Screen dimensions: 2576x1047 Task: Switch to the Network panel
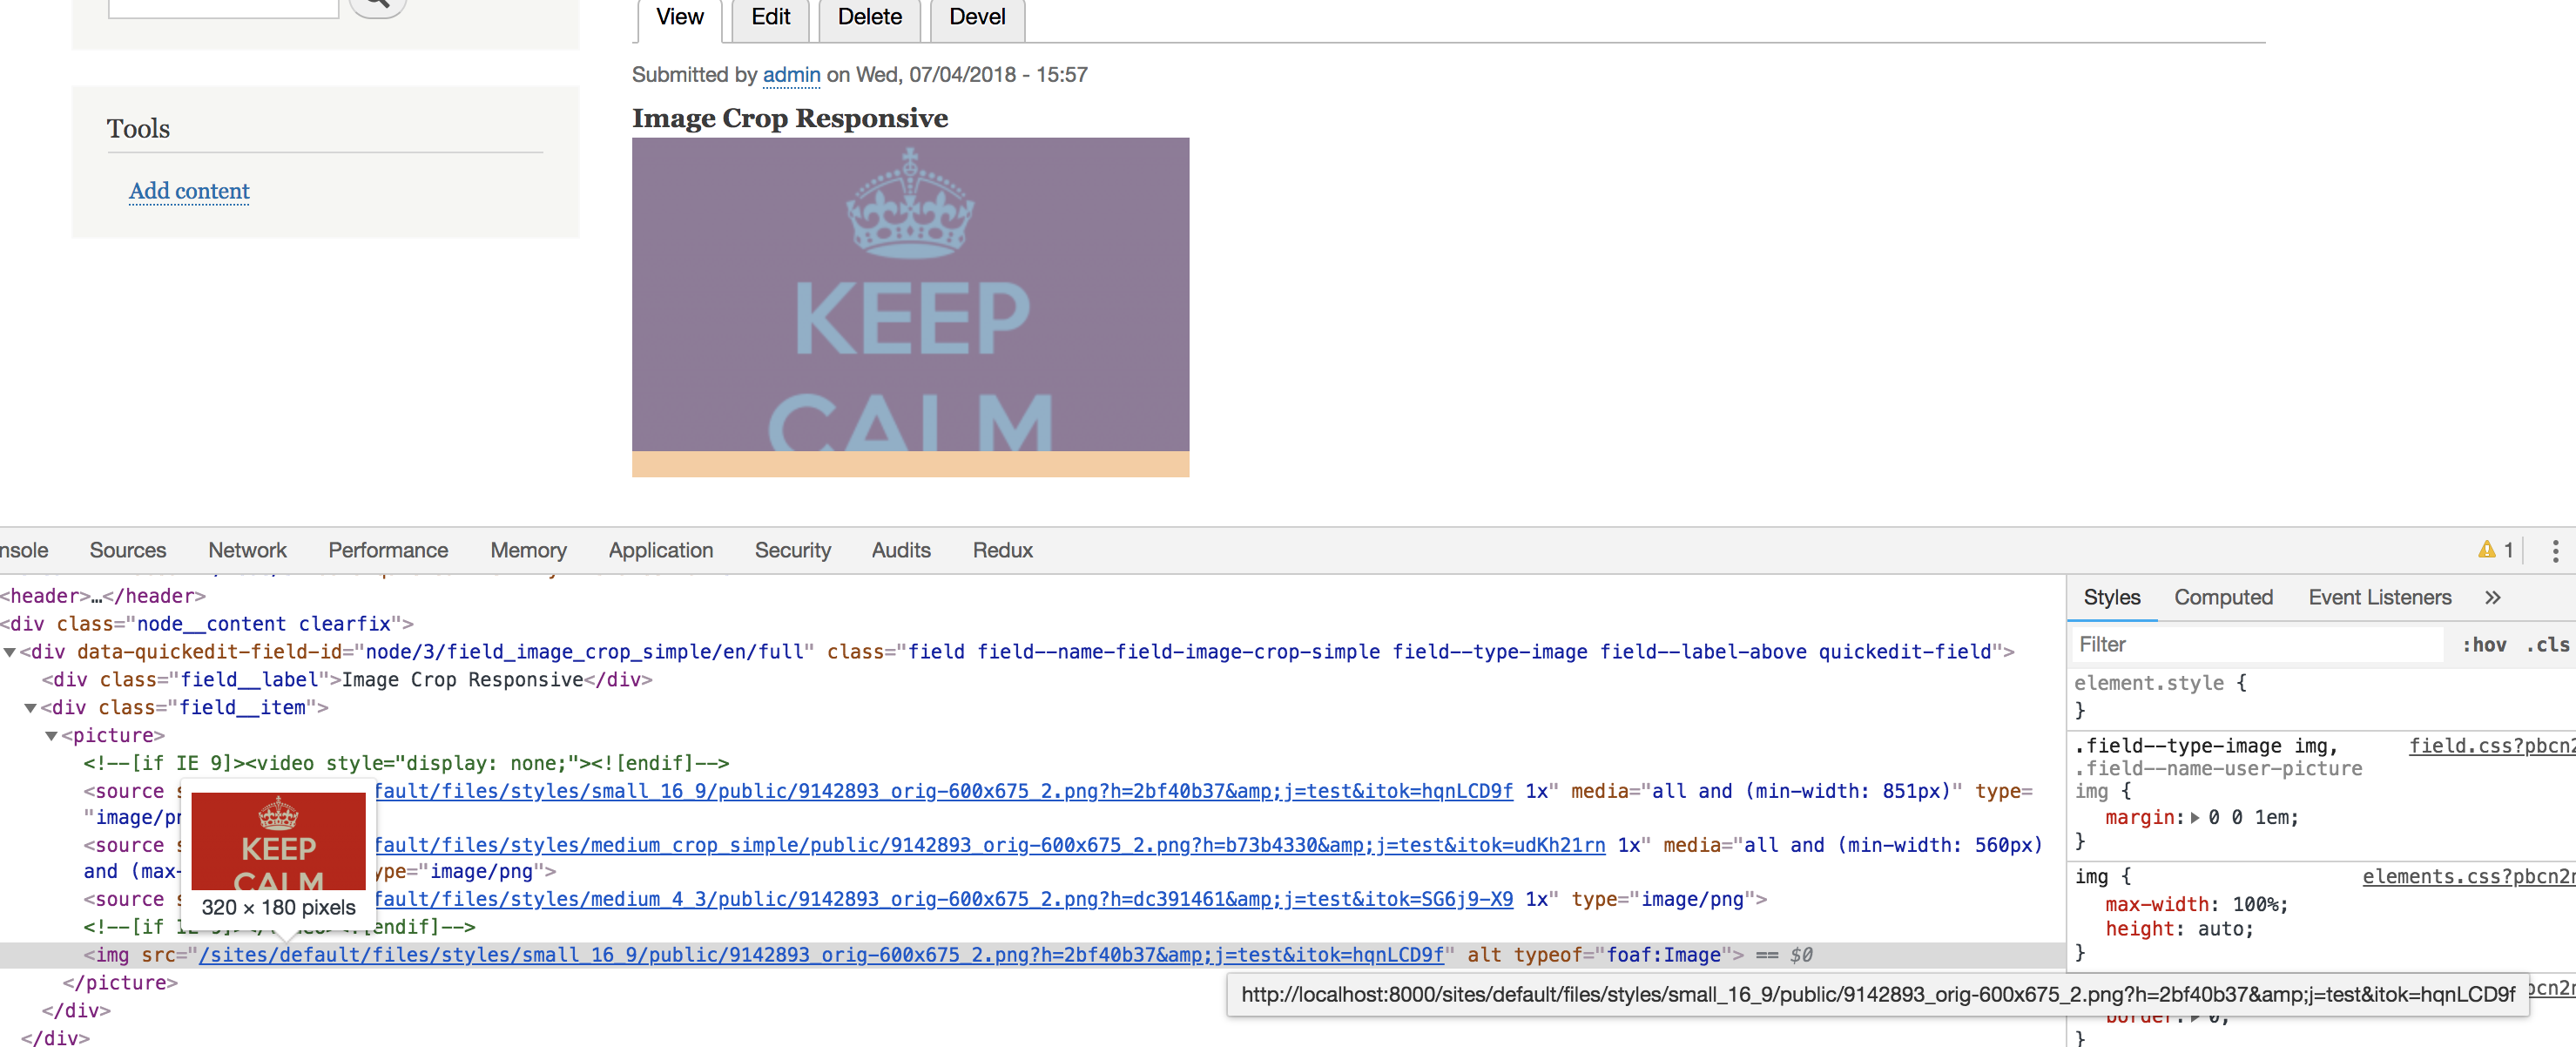tap(247, 550)
